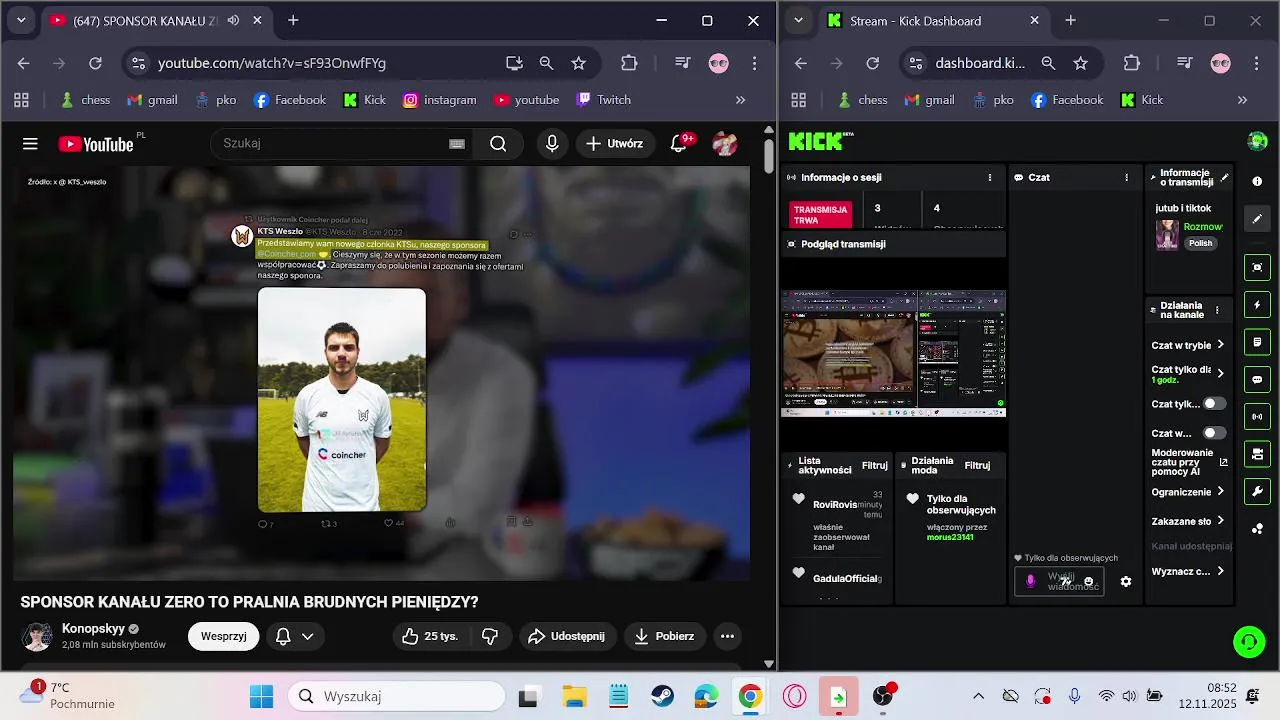Open Chrome menu in the YouTube window
Viewport: 1280px width, 720px height.
click(x=754, y=63)
